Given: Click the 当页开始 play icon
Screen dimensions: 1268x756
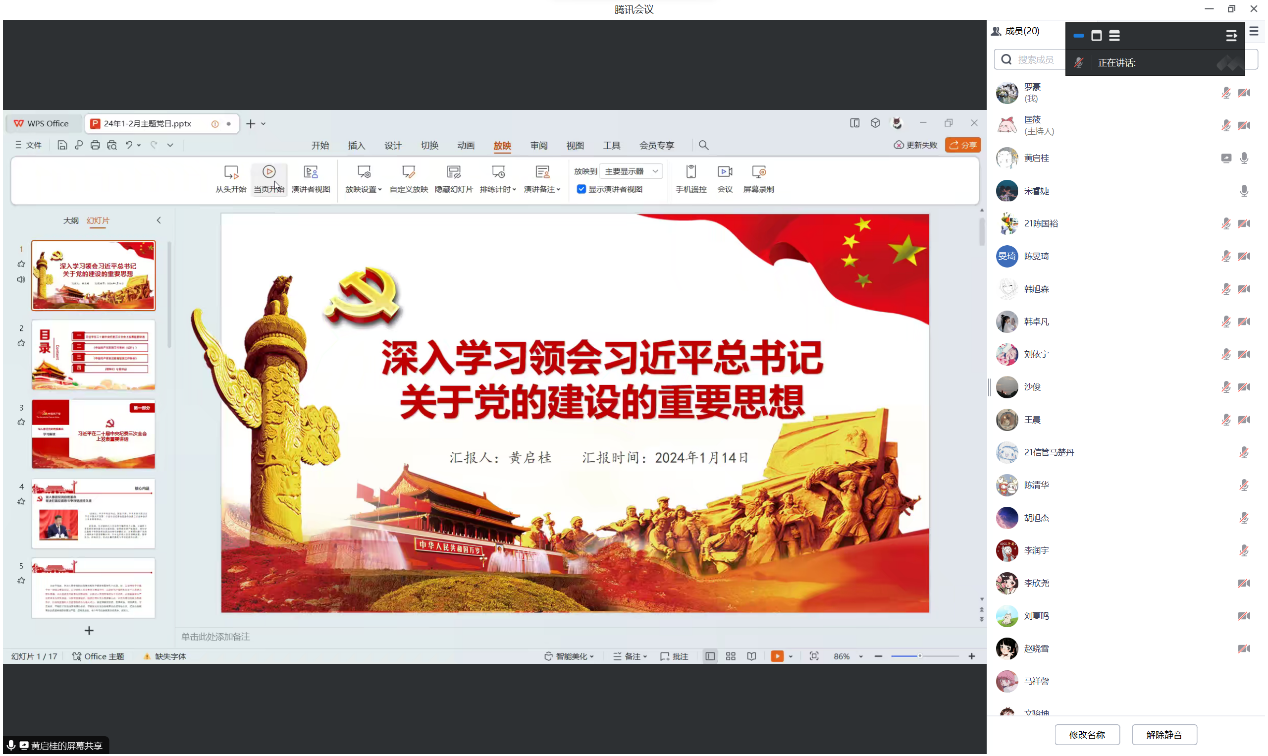Looking at the screenshot, I should (x=269, y=172).
